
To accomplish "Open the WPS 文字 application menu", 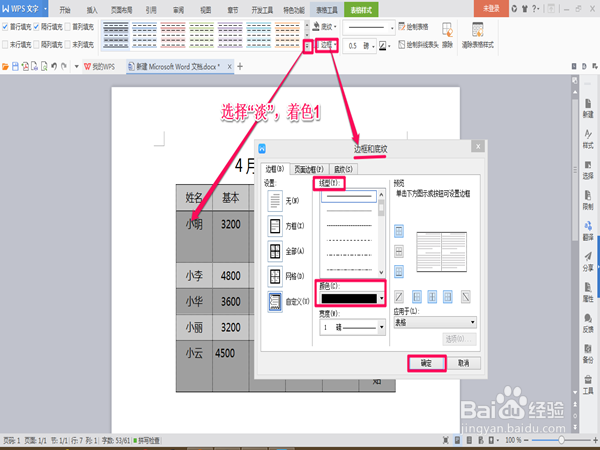I will 24,8.
